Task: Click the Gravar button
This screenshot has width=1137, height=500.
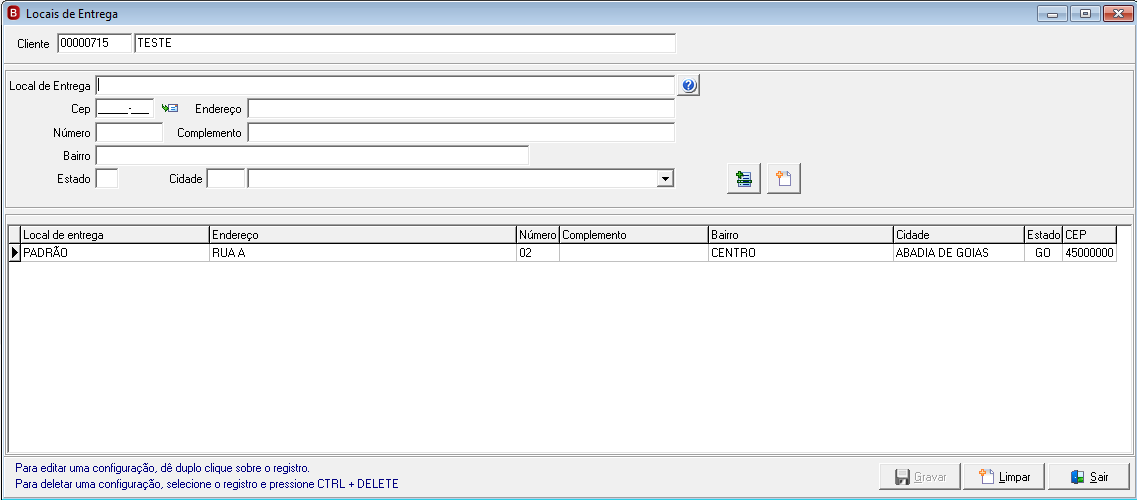Action: coord(919,477)
